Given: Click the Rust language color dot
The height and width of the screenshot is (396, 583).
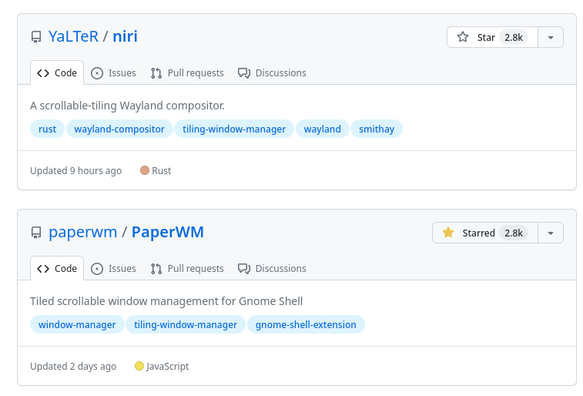Looking at the screenshot, I should pos(144,170).
